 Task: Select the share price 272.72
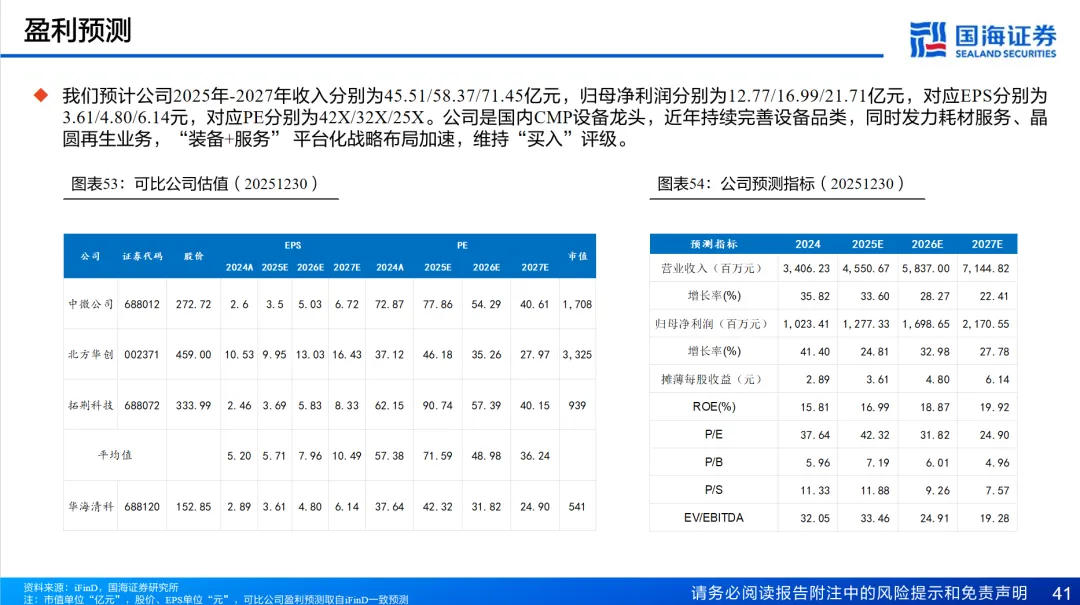[x=194, y=304]
